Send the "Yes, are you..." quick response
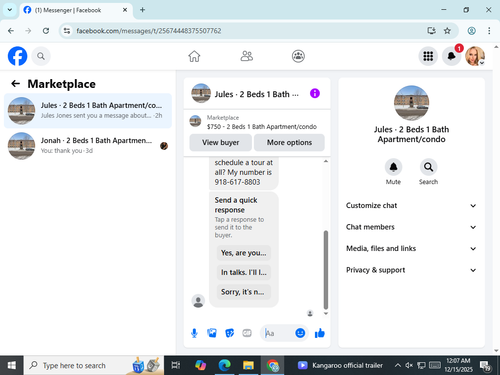This screenshot has width=500, height=375. pos(244,253)
